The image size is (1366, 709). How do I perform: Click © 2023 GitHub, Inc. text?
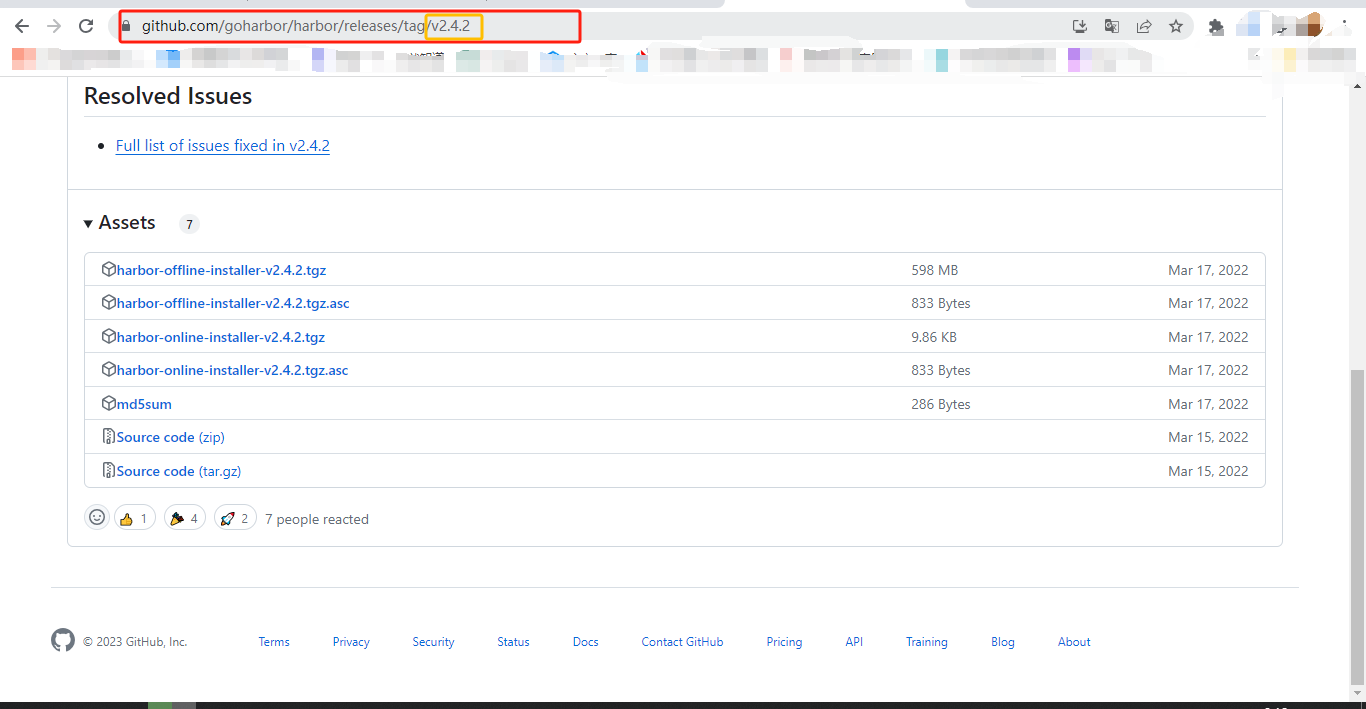coord(135,642)
